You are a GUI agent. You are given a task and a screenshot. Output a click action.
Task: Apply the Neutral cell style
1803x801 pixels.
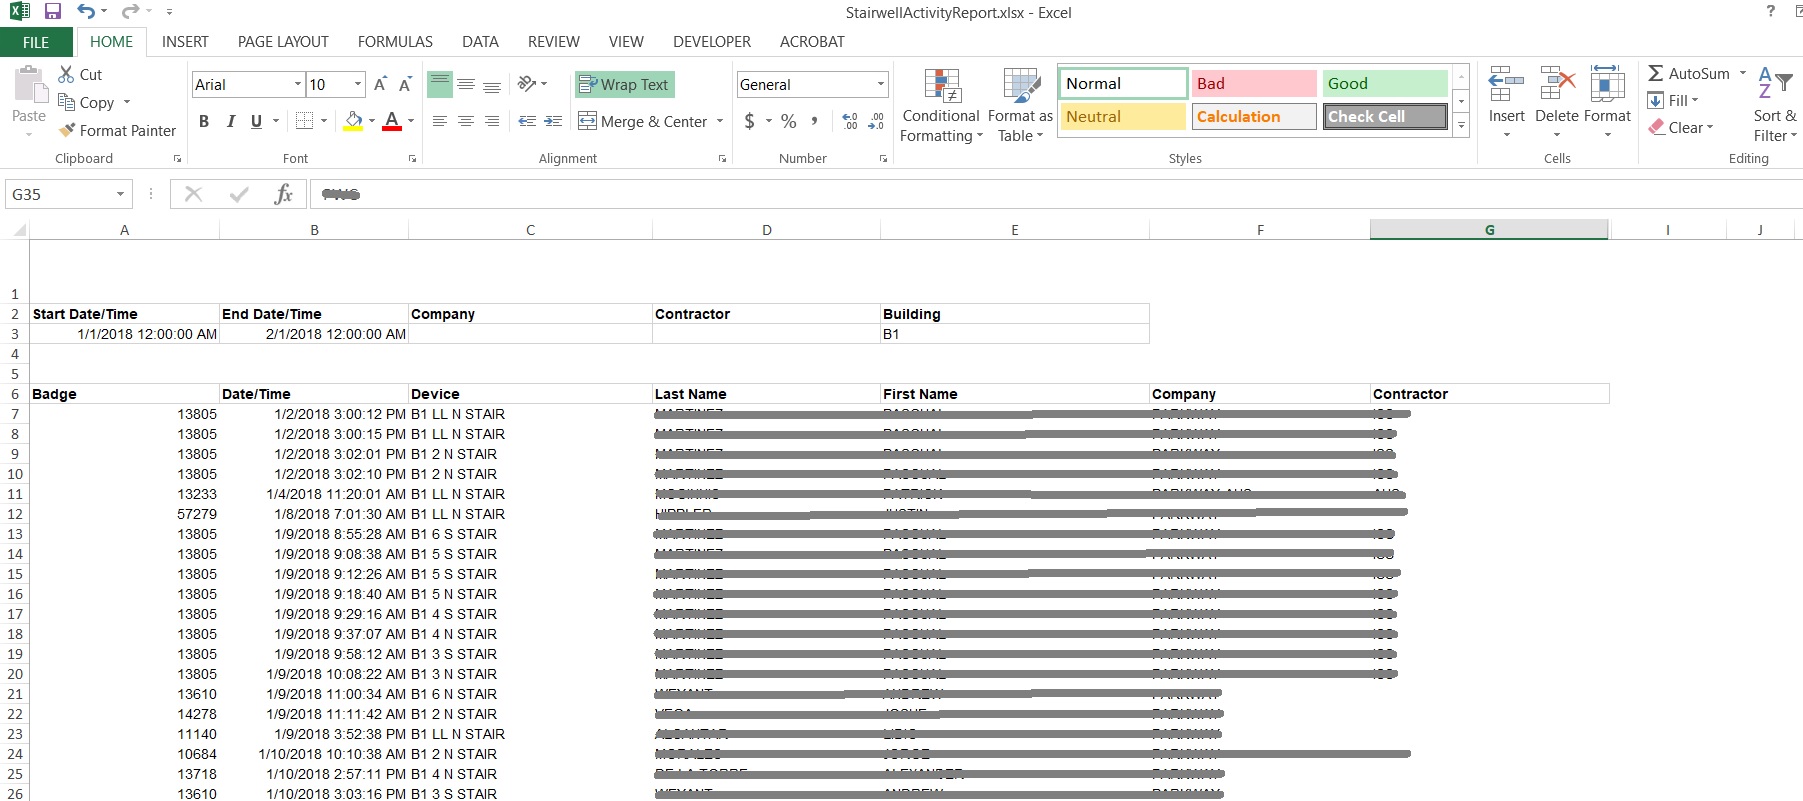pos(1123,117)
